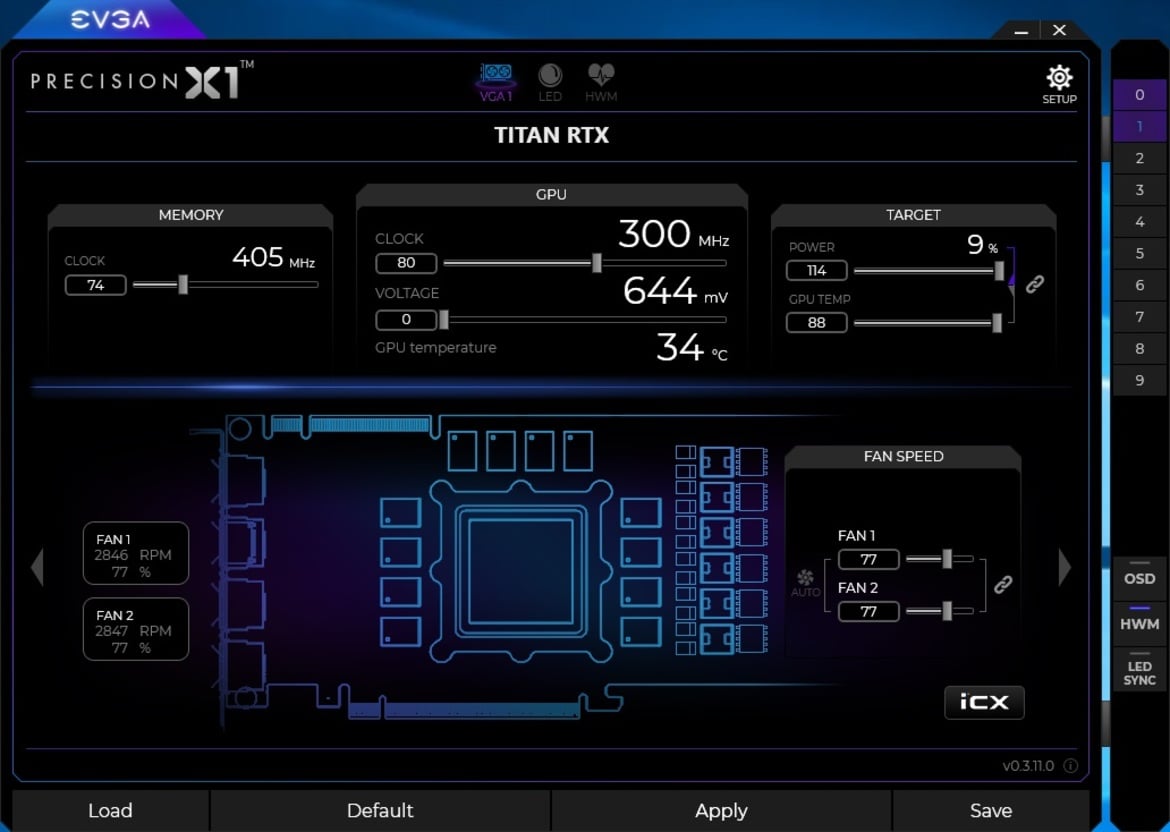Viewport: 1170px width, 832px height.
Task: Click the version label v0.3.11.0
Action: (1028, 766)
